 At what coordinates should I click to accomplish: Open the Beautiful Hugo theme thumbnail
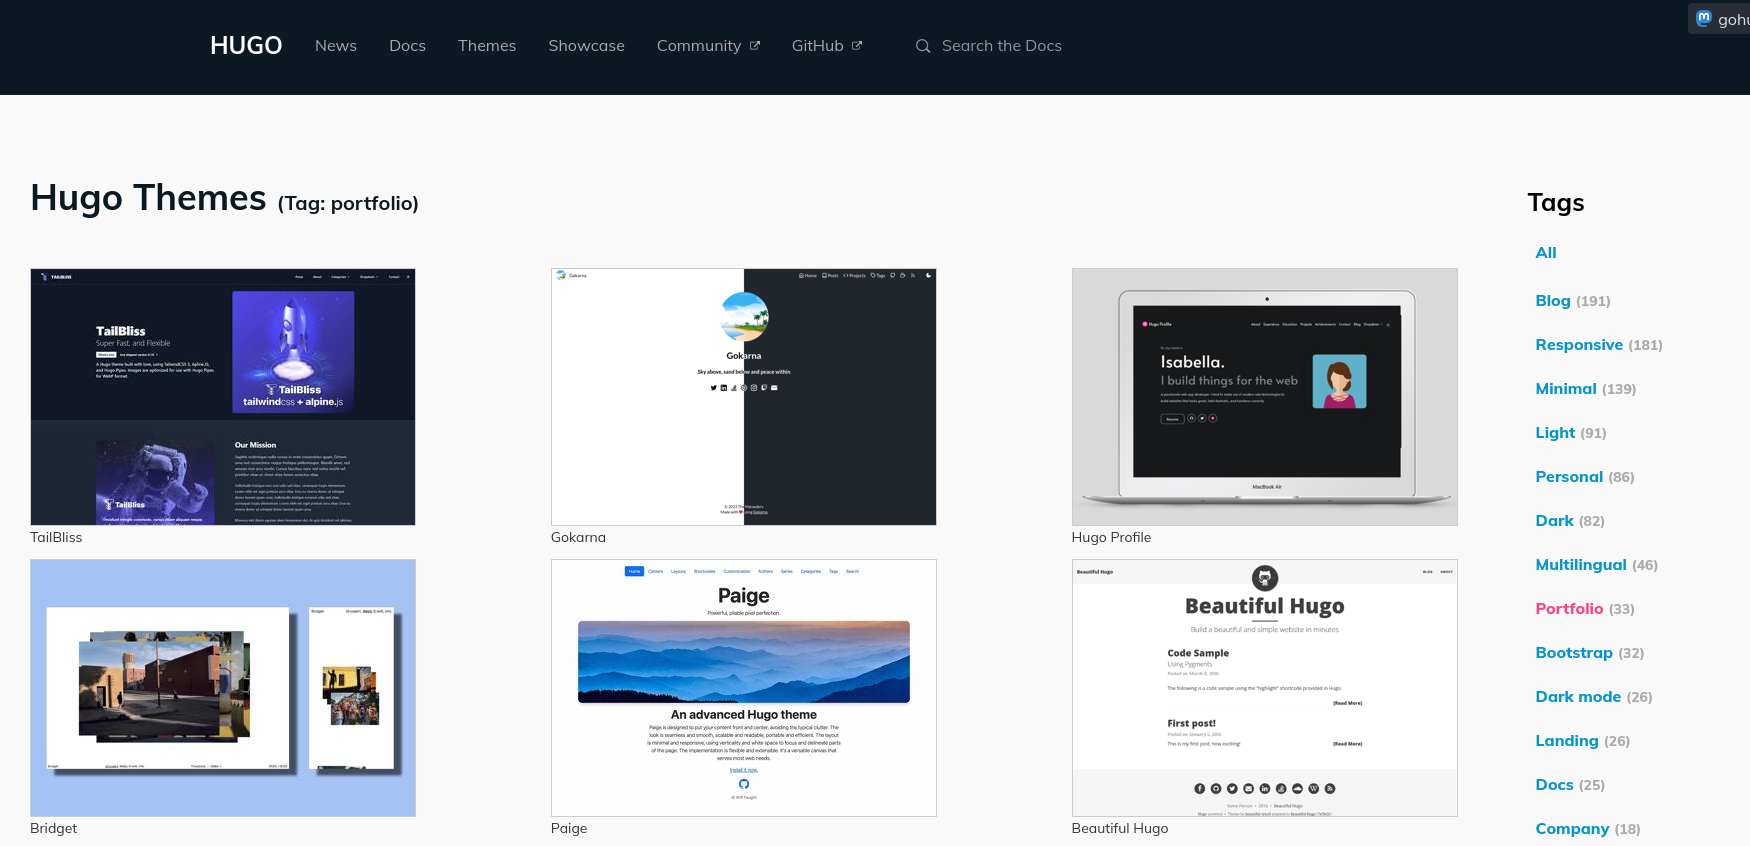click(x=1265, y=688)
